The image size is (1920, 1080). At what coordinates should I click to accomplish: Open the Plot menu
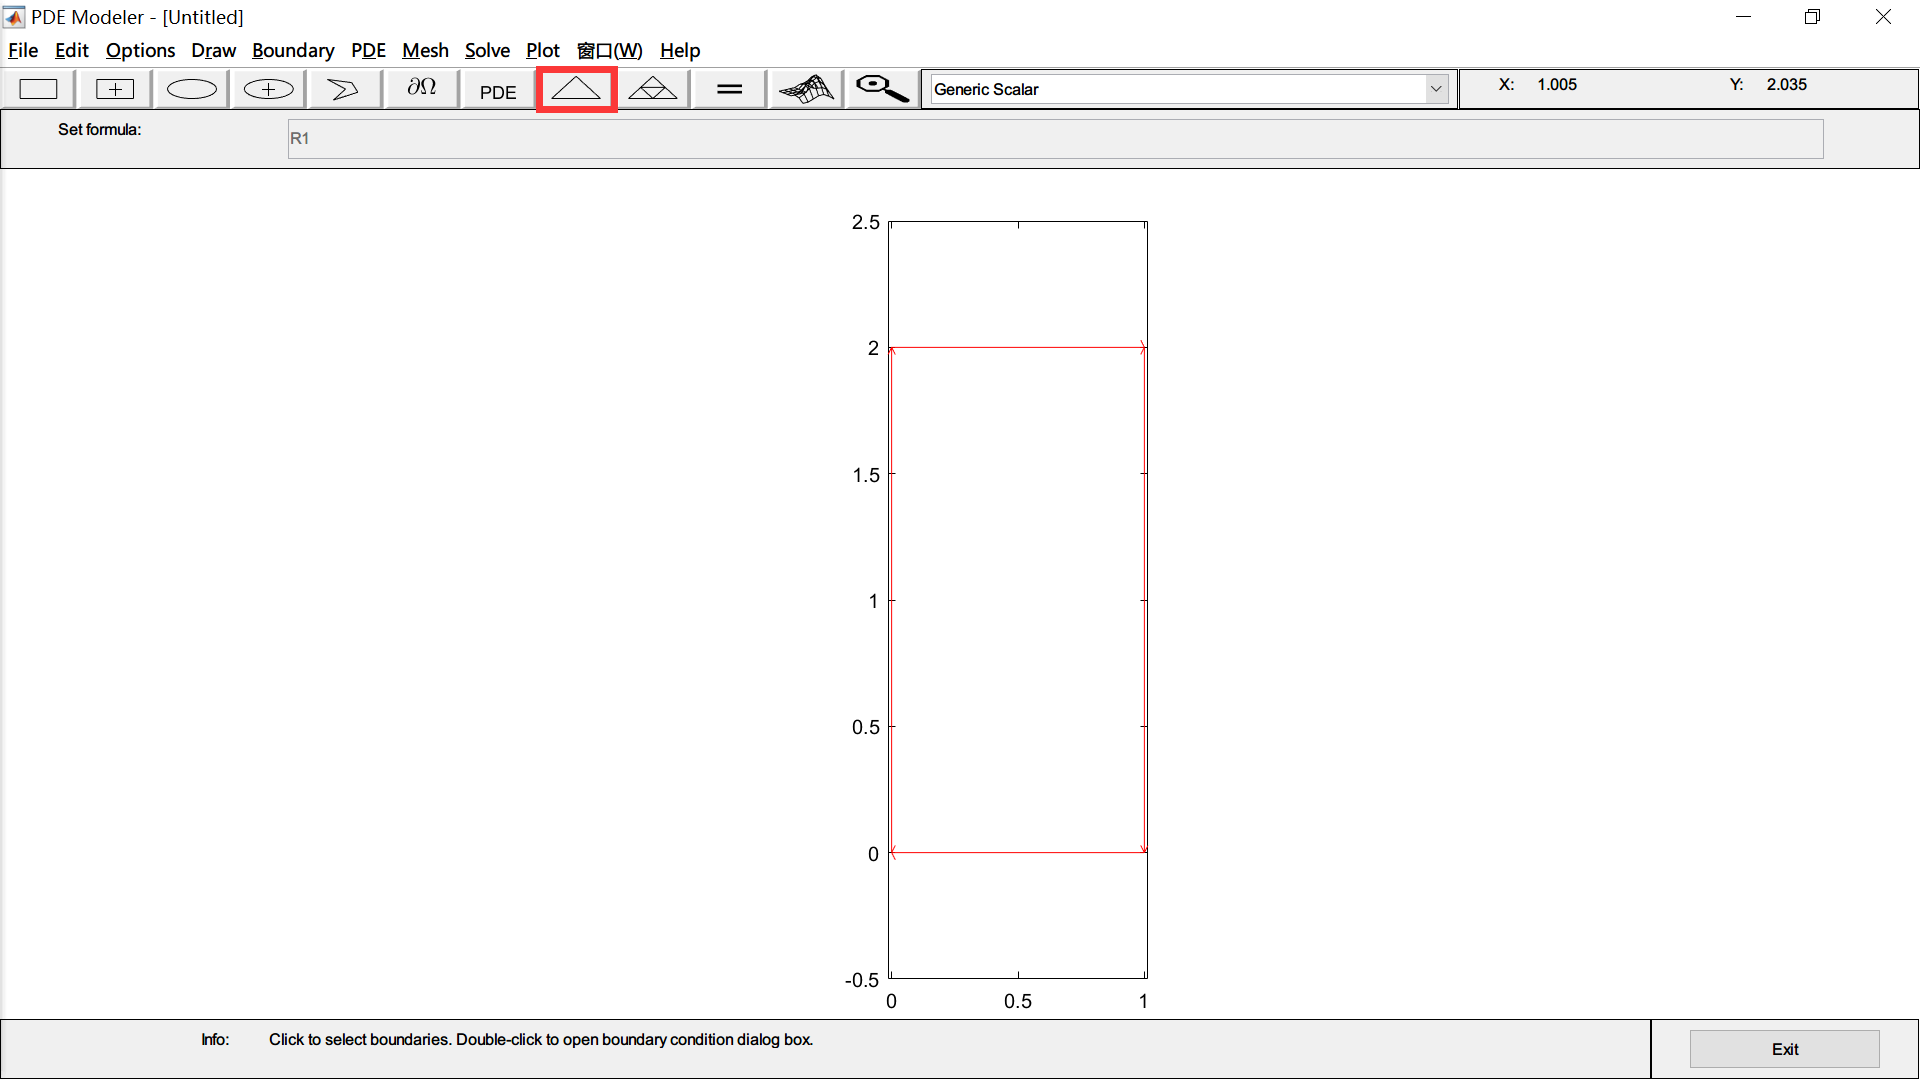[542, 50]
